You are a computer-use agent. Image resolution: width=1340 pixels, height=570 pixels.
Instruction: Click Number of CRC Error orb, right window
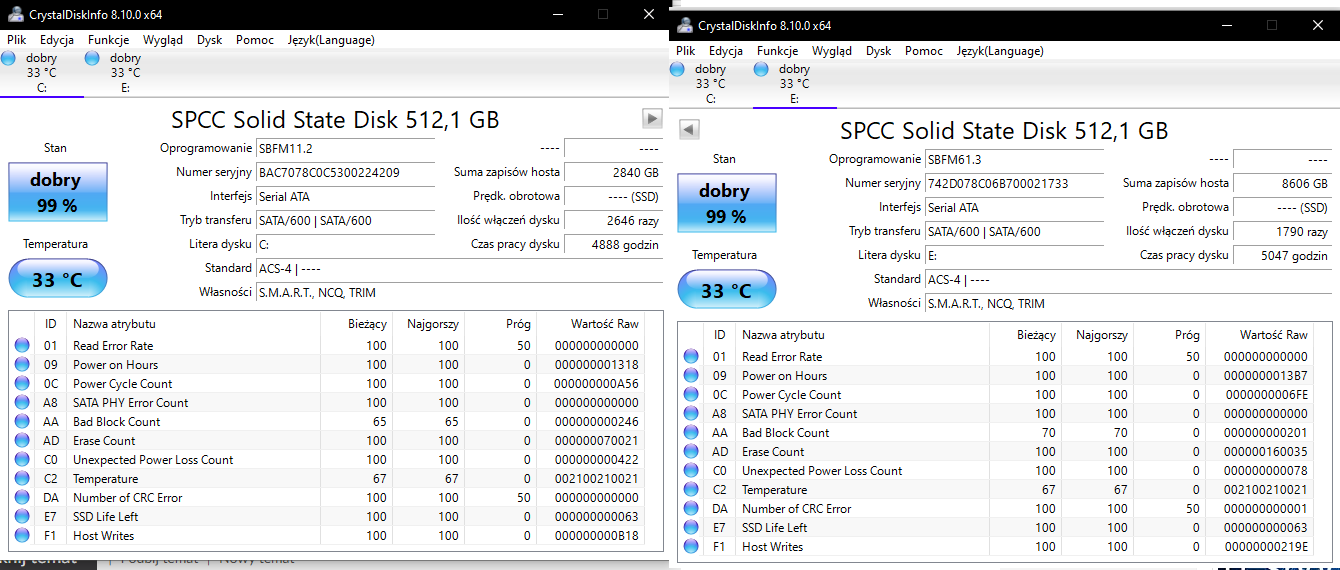click(691, 509)
